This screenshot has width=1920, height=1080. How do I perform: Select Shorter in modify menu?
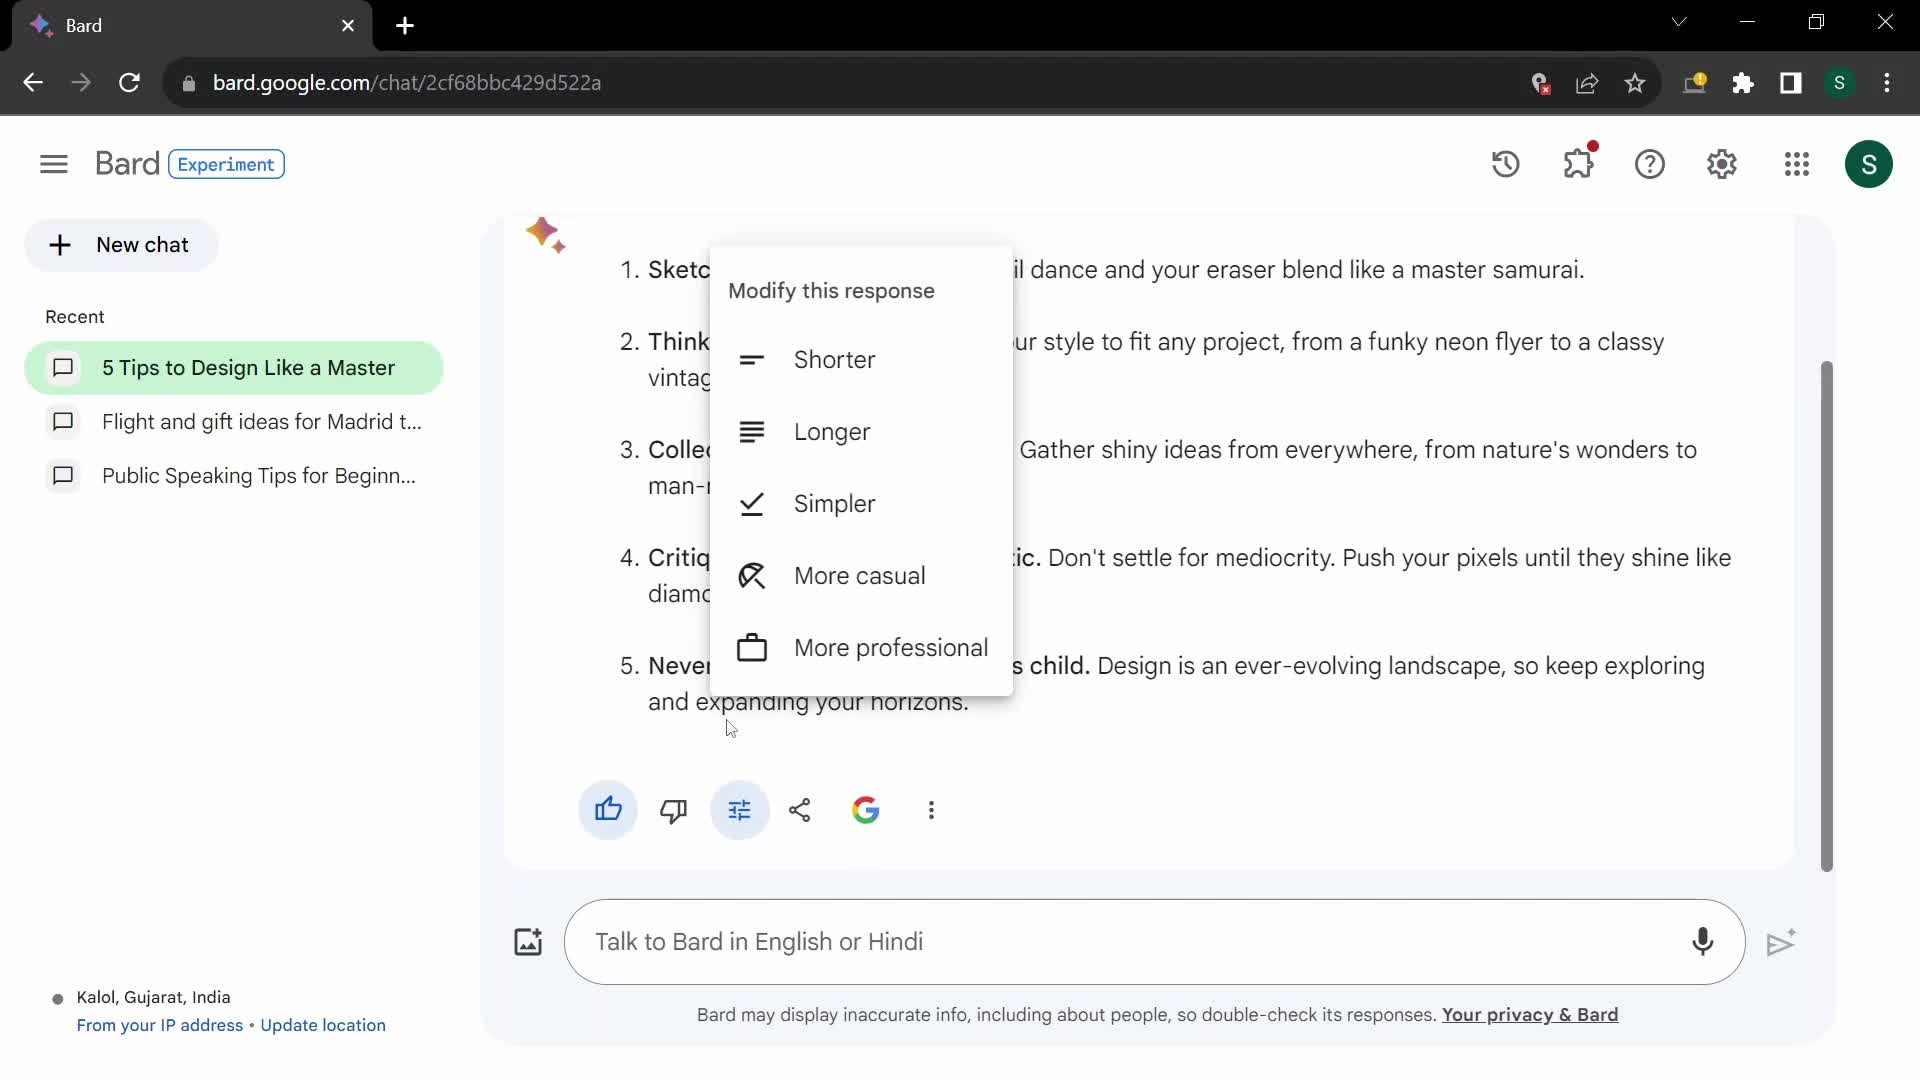pos(861,360)
